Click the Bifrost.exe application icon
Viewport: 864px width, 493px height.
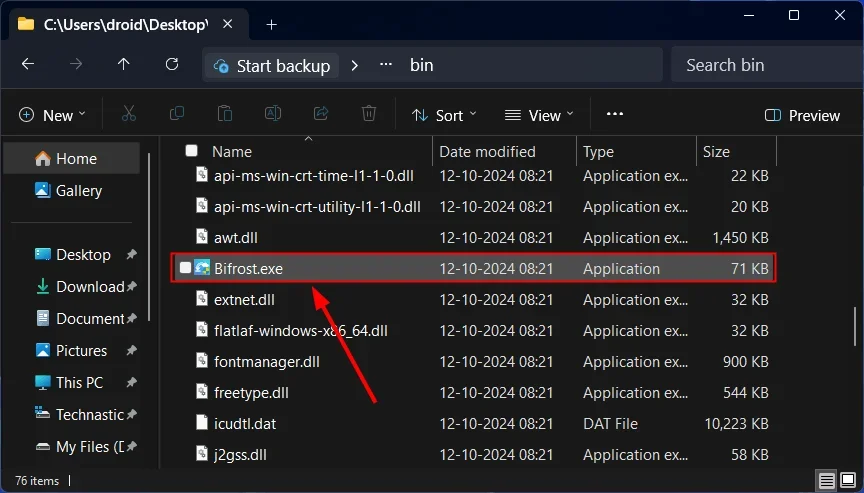(x=202, y=268)
